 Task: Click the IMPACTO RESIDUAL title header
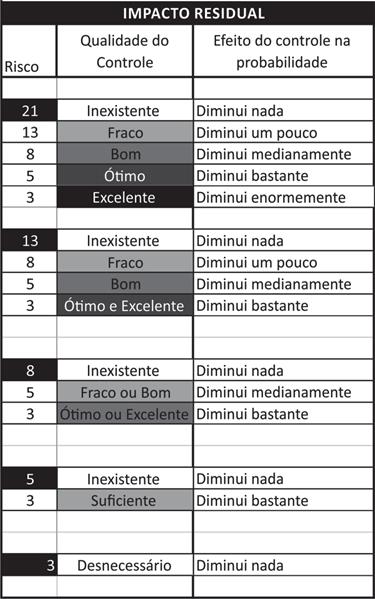pos(188,13)
